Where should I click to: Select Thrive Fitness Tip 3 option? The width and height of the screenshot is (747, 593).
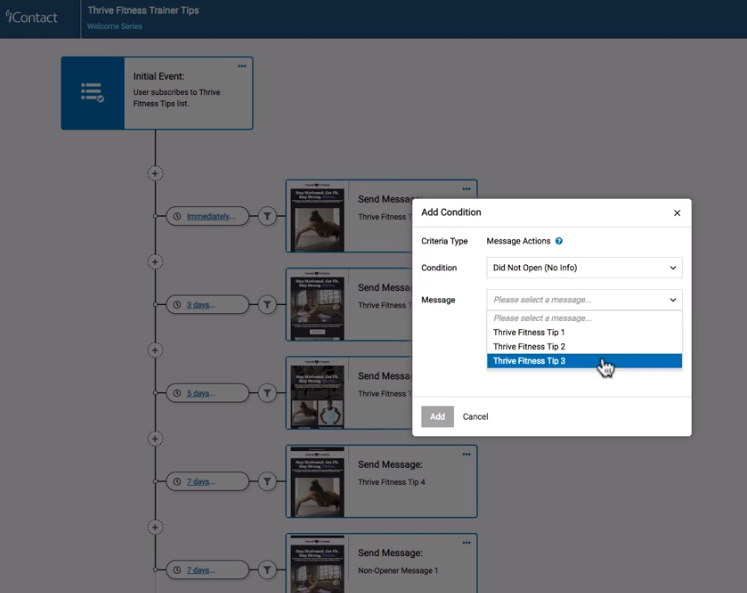click(584, 361)
